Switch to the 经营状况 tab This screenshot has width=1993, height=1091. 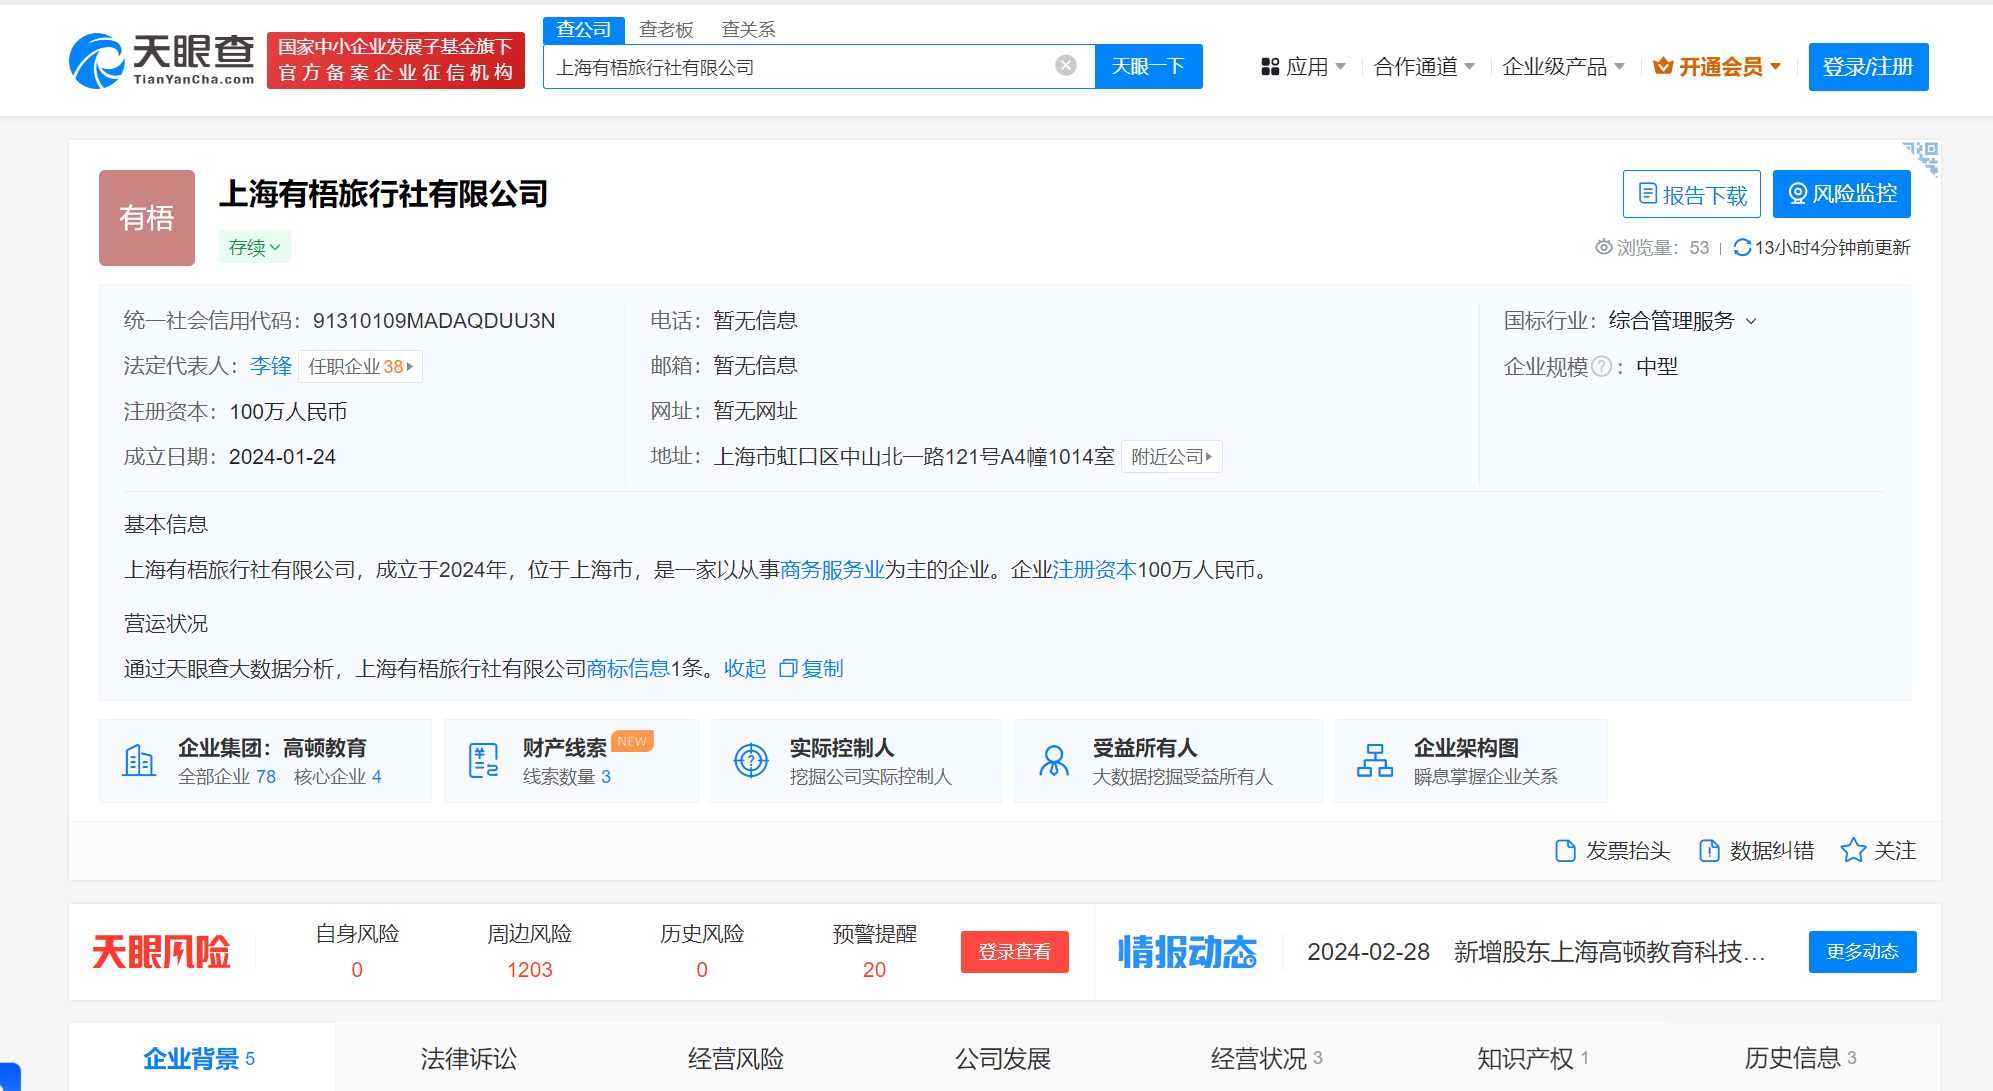[1267, 1058]
